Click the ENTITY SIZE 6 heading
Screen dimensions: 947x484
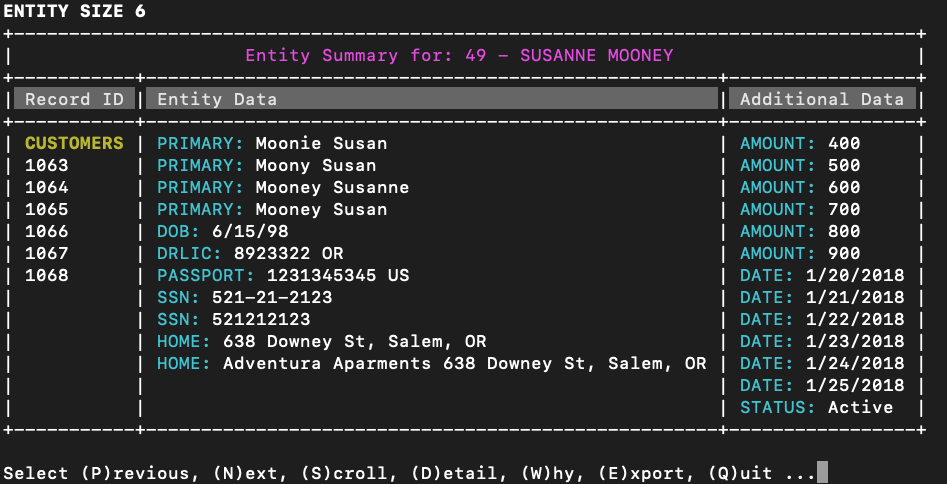pyautogui.click(x=74, y=11)
